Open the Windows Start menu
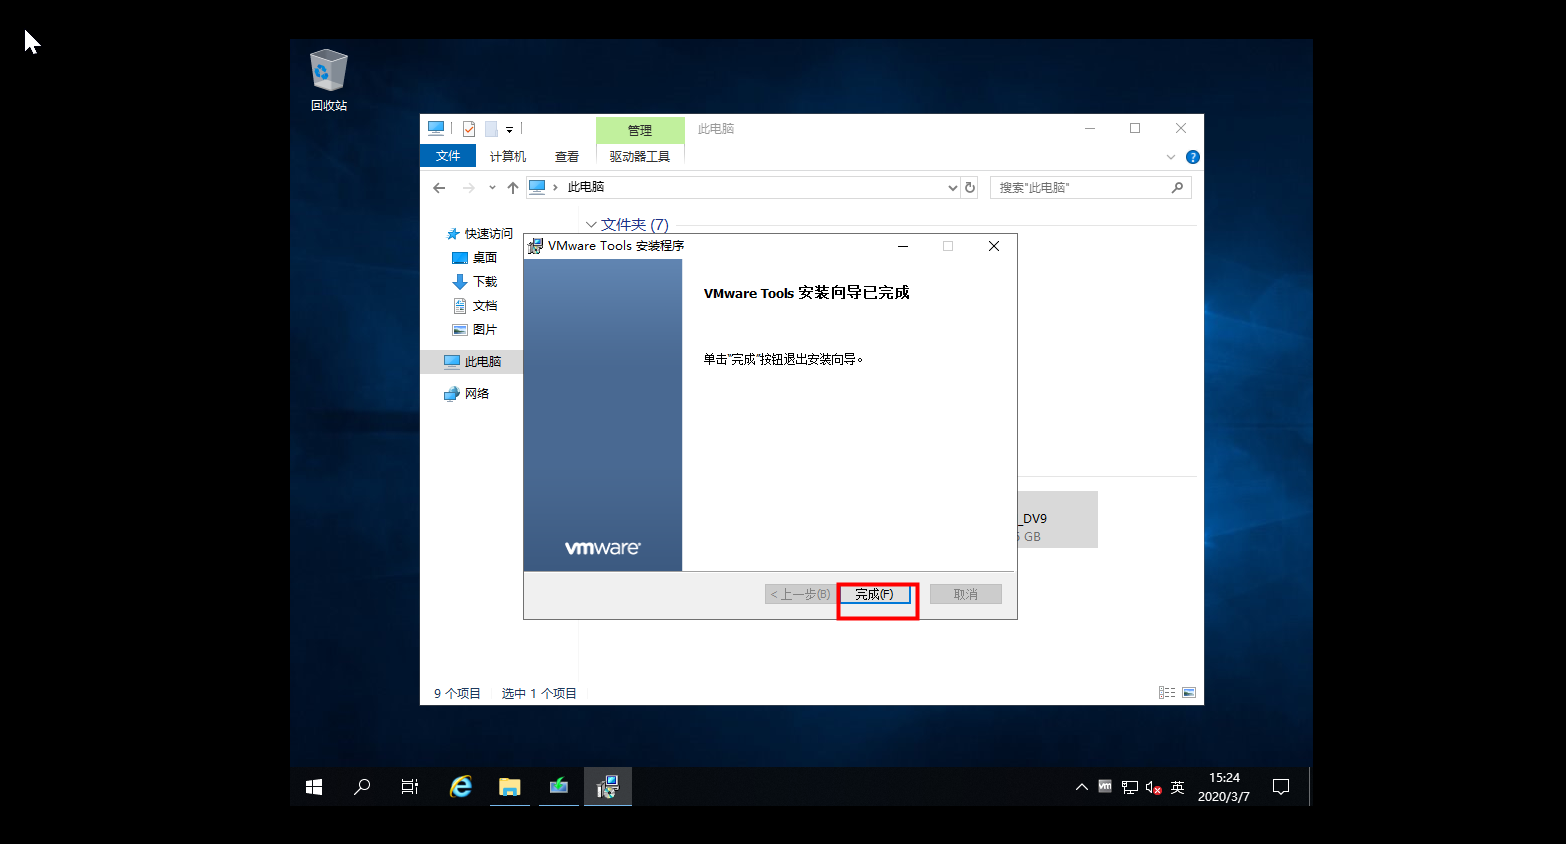 click(x=314, y=787)
